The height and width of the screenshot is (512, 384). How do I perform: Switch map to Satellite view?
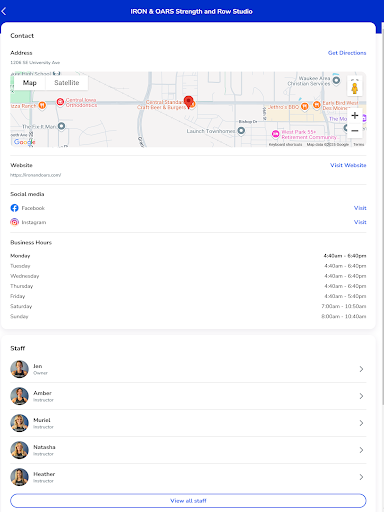[67, 83]
